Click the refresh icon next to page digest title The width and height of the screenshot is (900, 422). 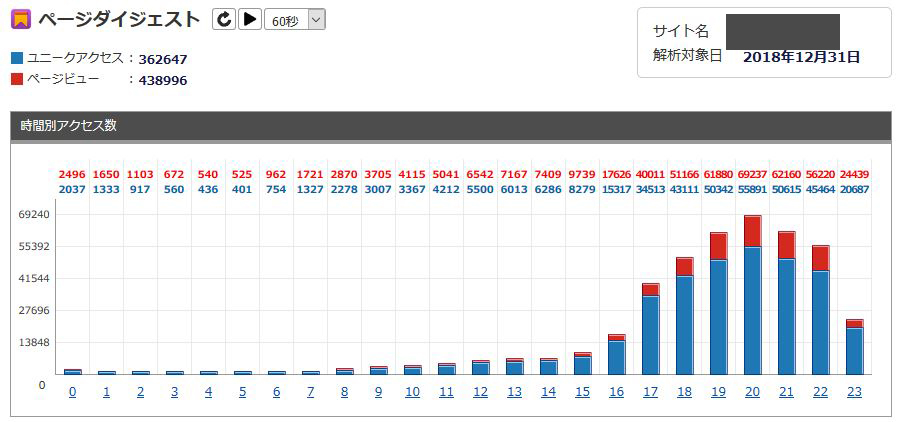click(x=224, y=20)
